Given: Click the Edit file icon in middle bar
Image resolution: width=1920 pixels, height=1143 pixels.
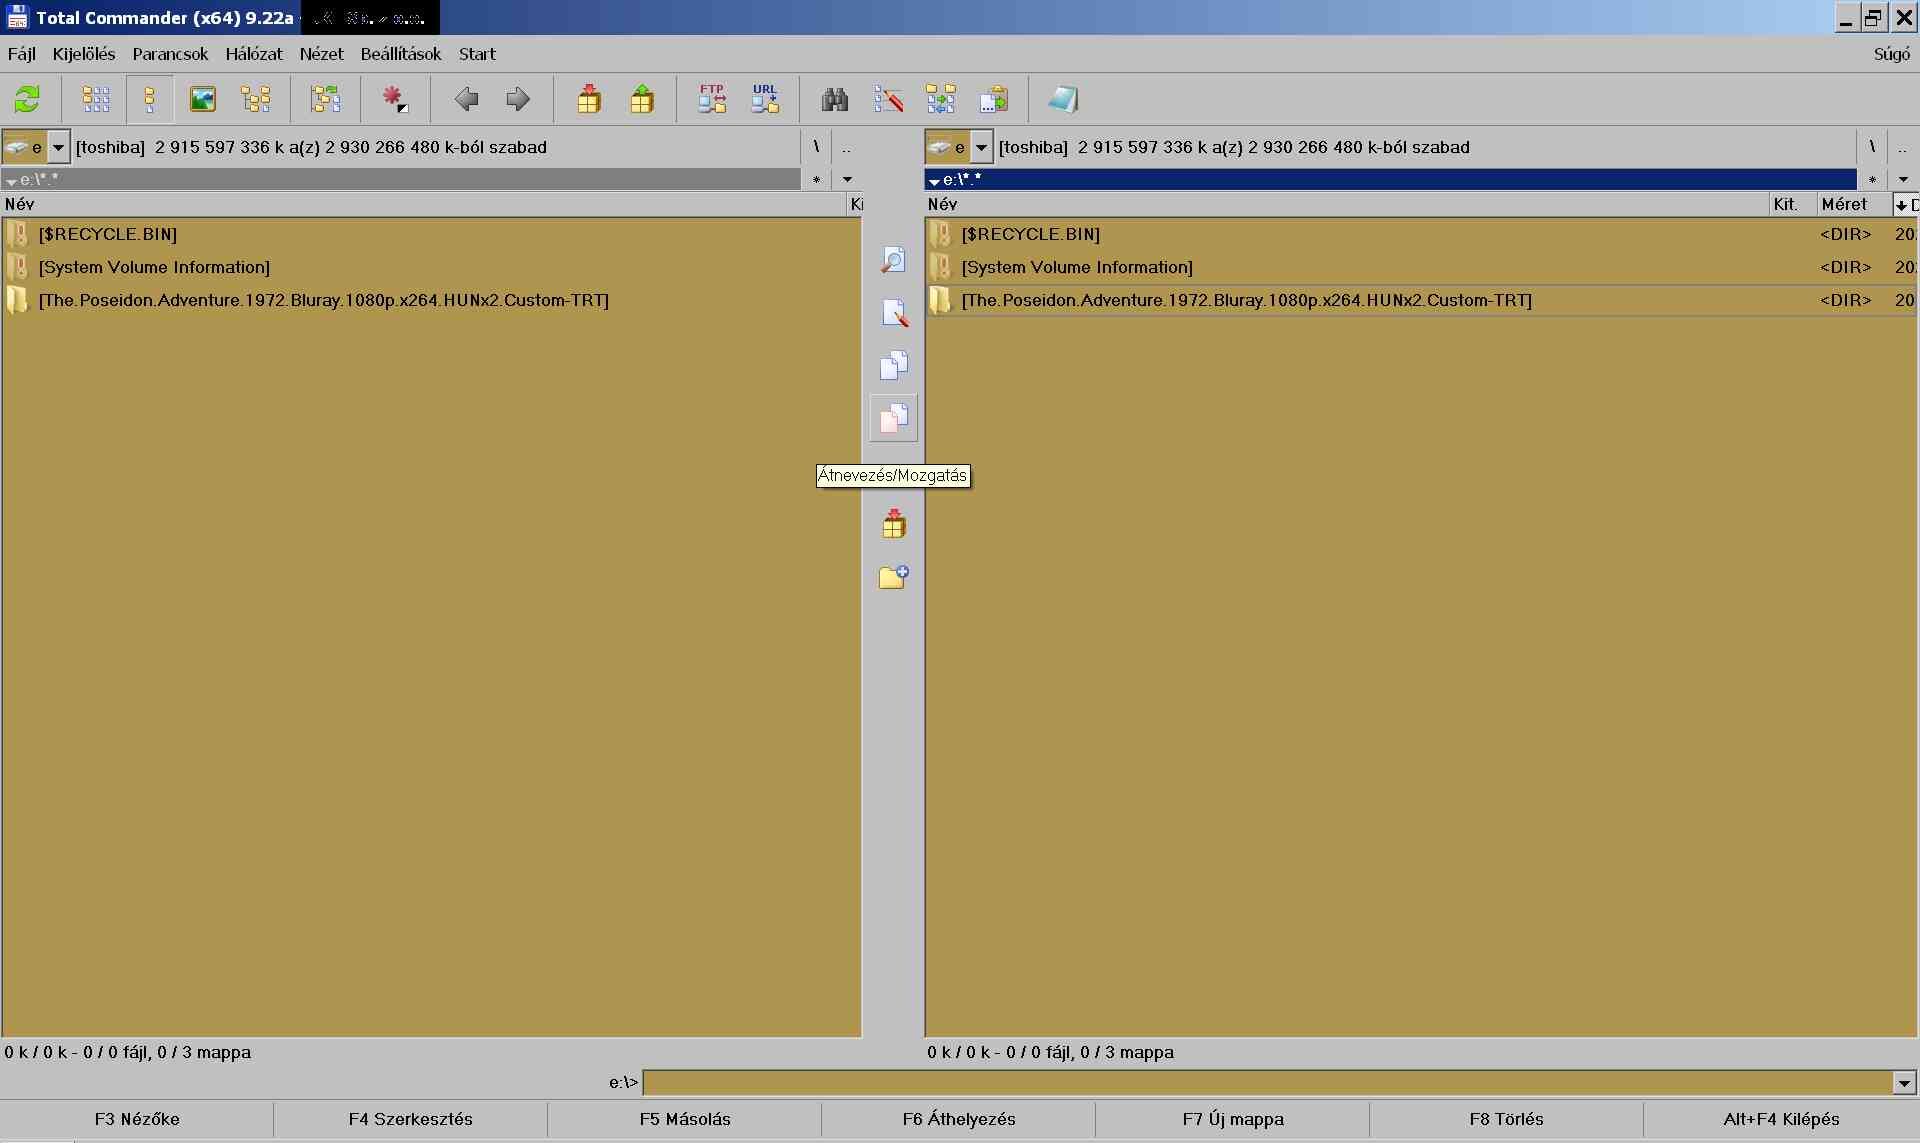Looking at the screenshot, I should pos(893,313).
